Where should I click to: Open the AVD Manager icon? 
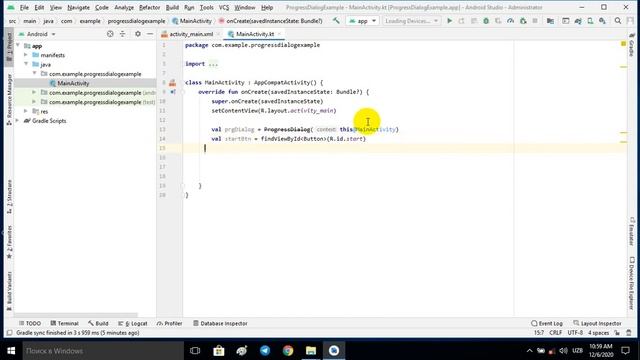click(x=590, y=20)
